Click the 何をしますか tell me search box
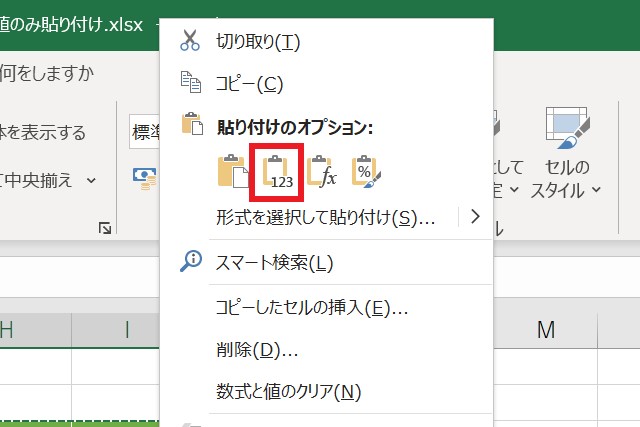Image resolution: width=640 pixels, height=427 pixels. [x=47, y=73]
